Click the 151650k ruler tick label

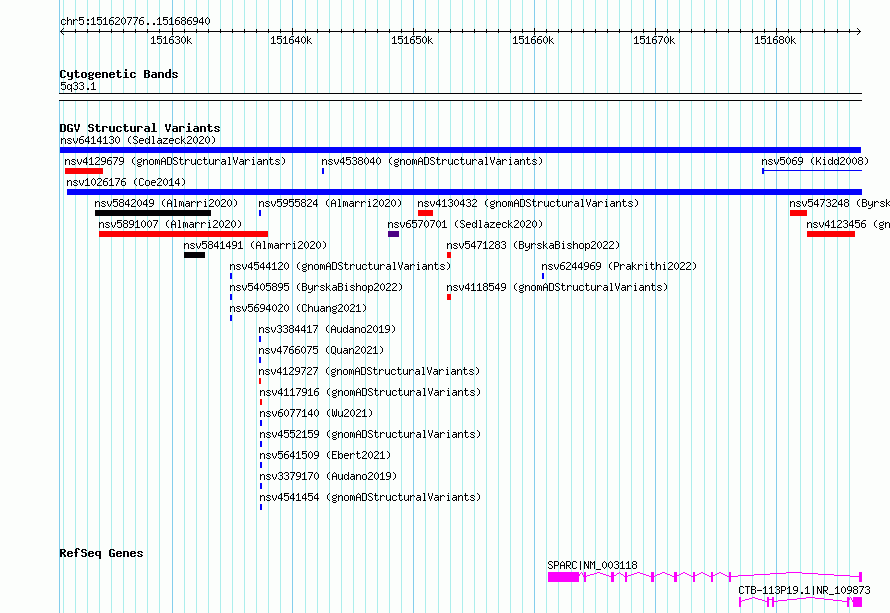pyautogui.click(x=412, y=40)
